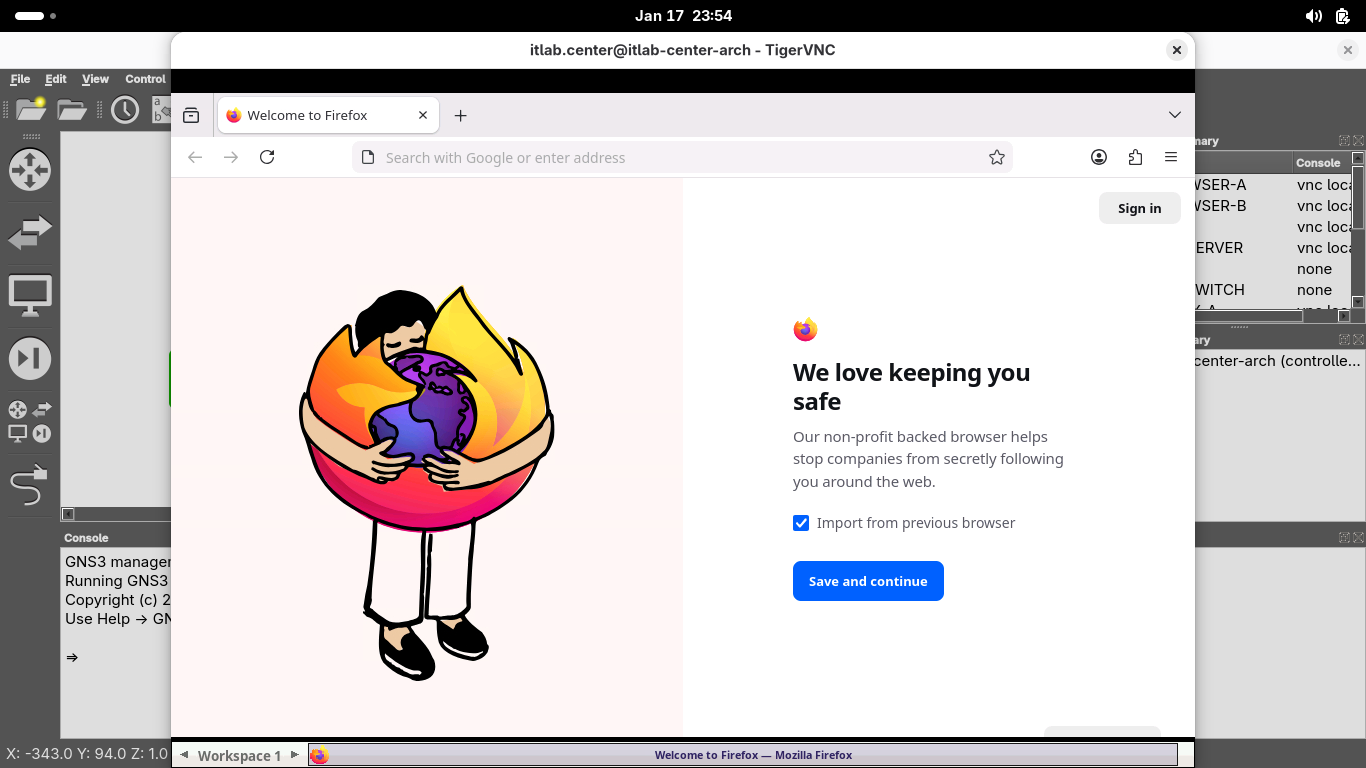Toggle the system volume speaker icon
This screenshot has height=768, width=1366.
pyautogui.click(x=1313, y=16)
